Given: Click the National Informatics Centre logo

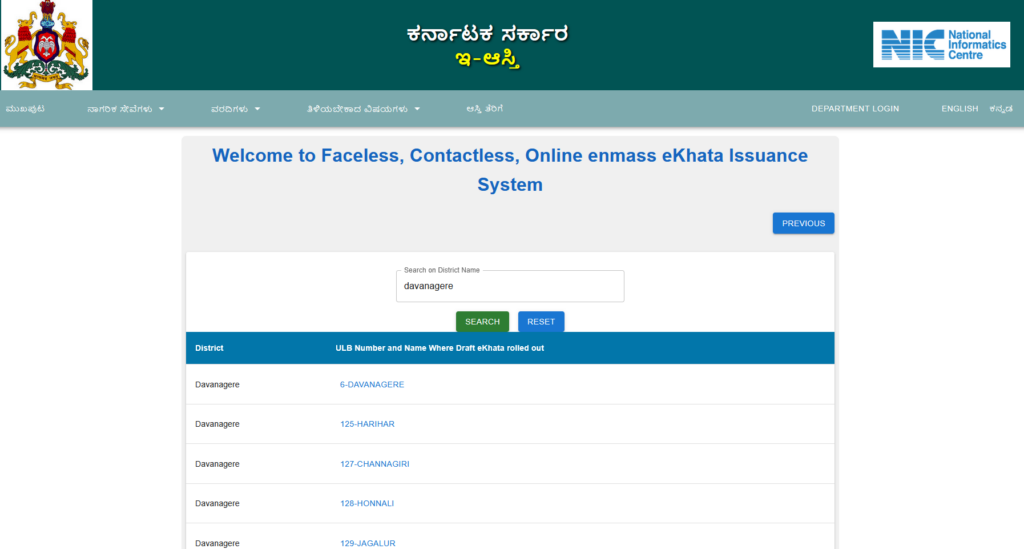Looking at the screenshot, I should tap(941, 45).
